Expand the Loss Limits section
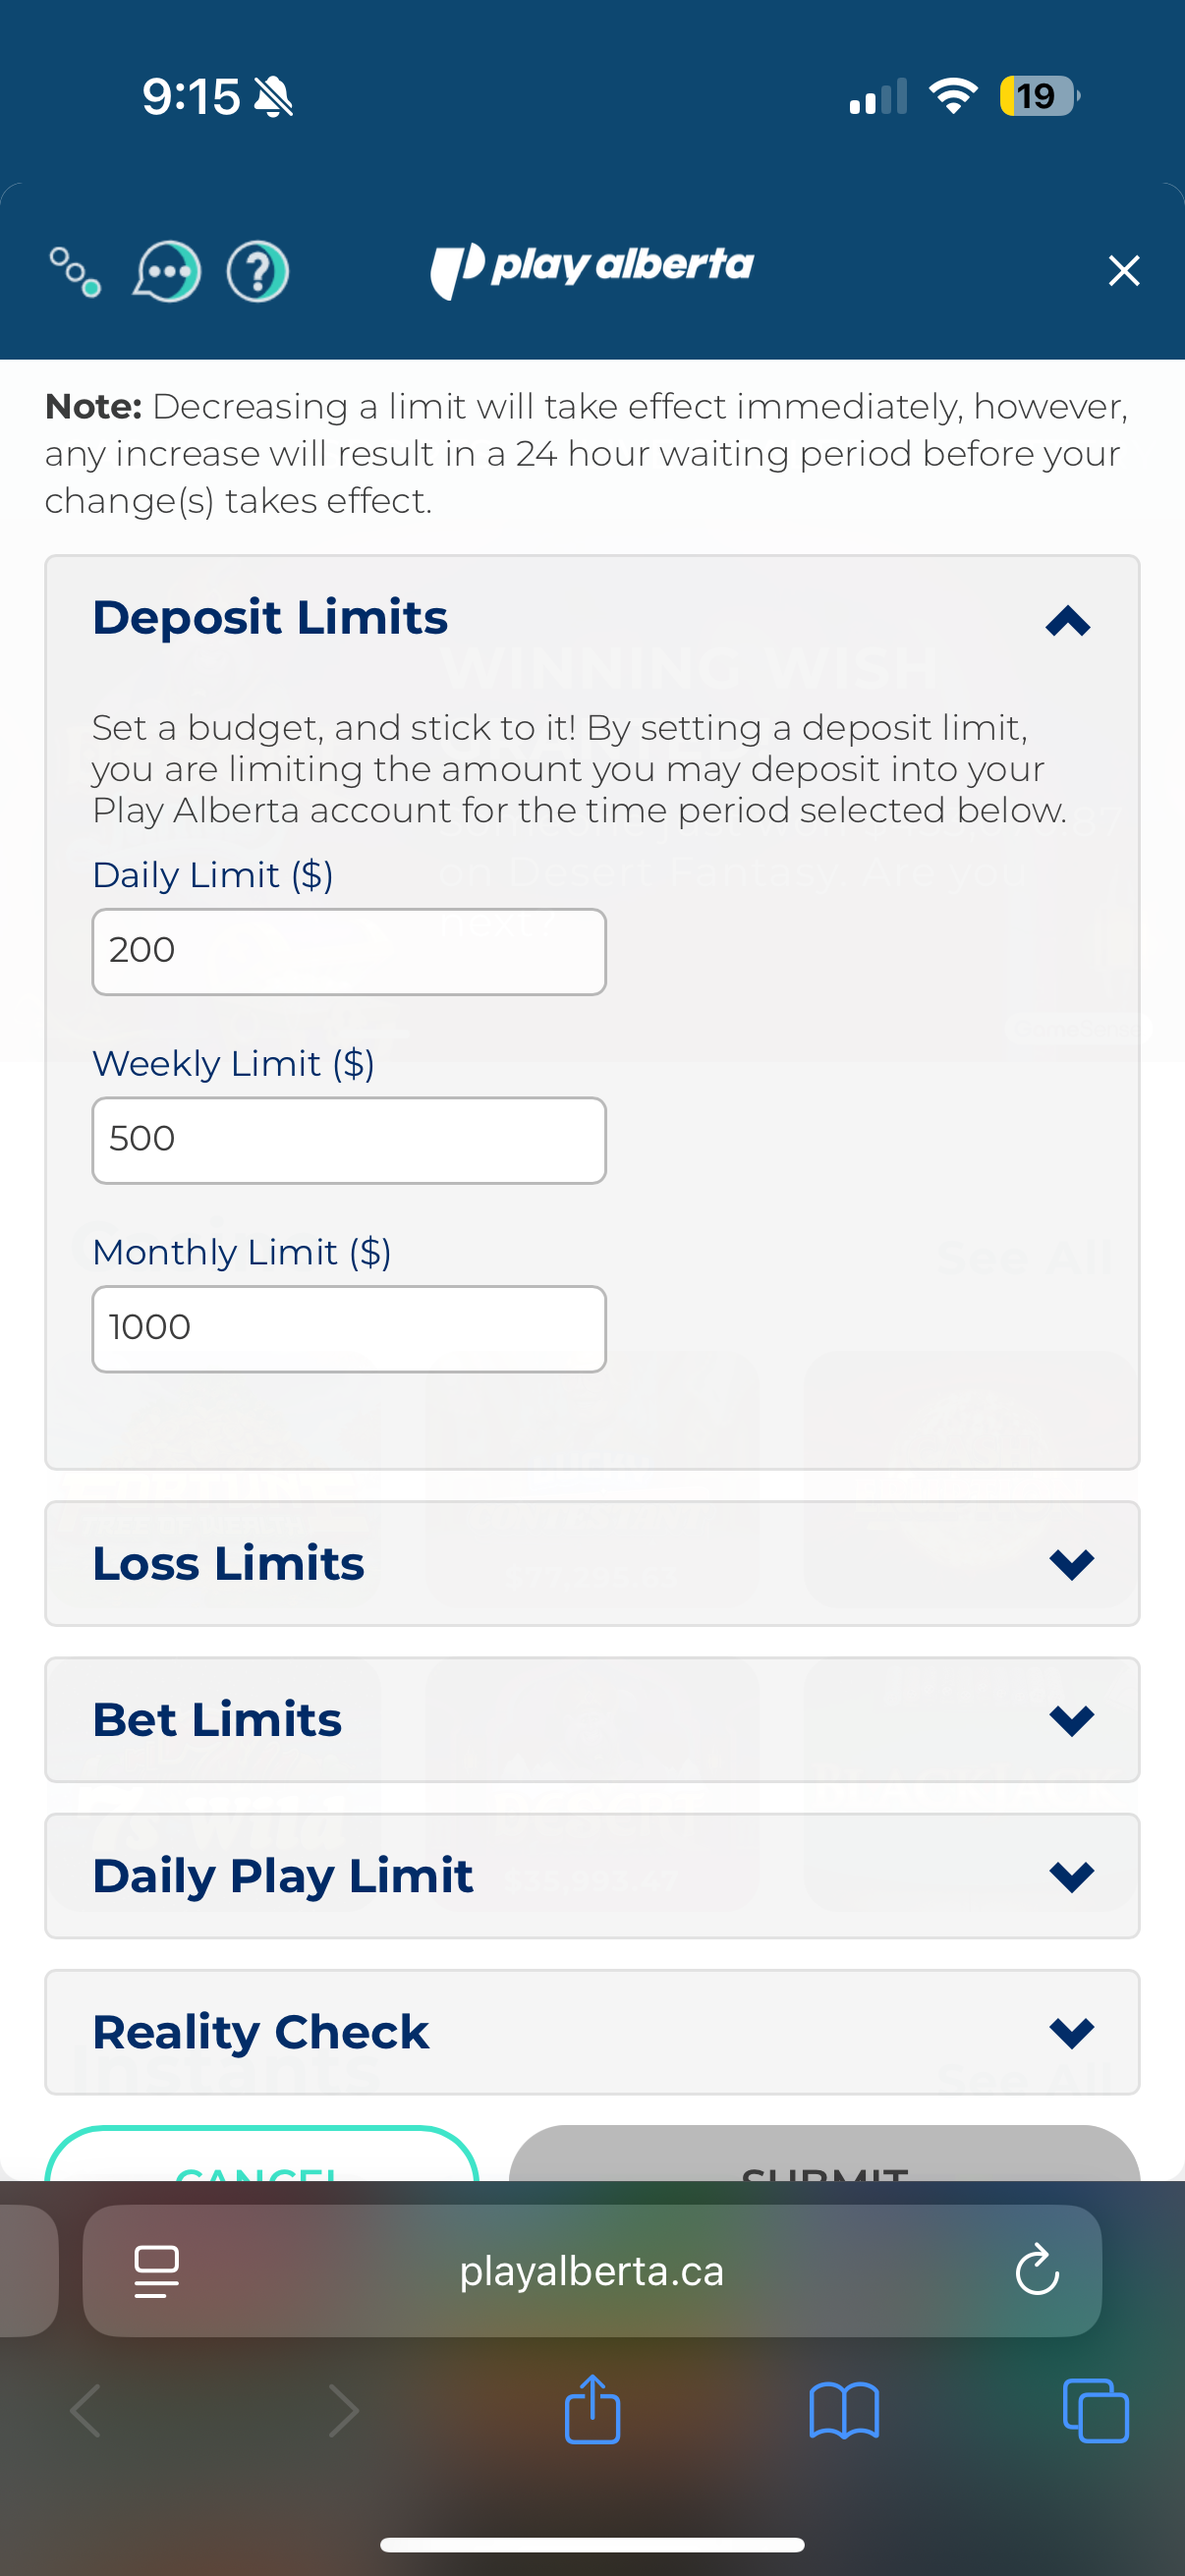1185x2576 pixels. coord(1071,1563)
